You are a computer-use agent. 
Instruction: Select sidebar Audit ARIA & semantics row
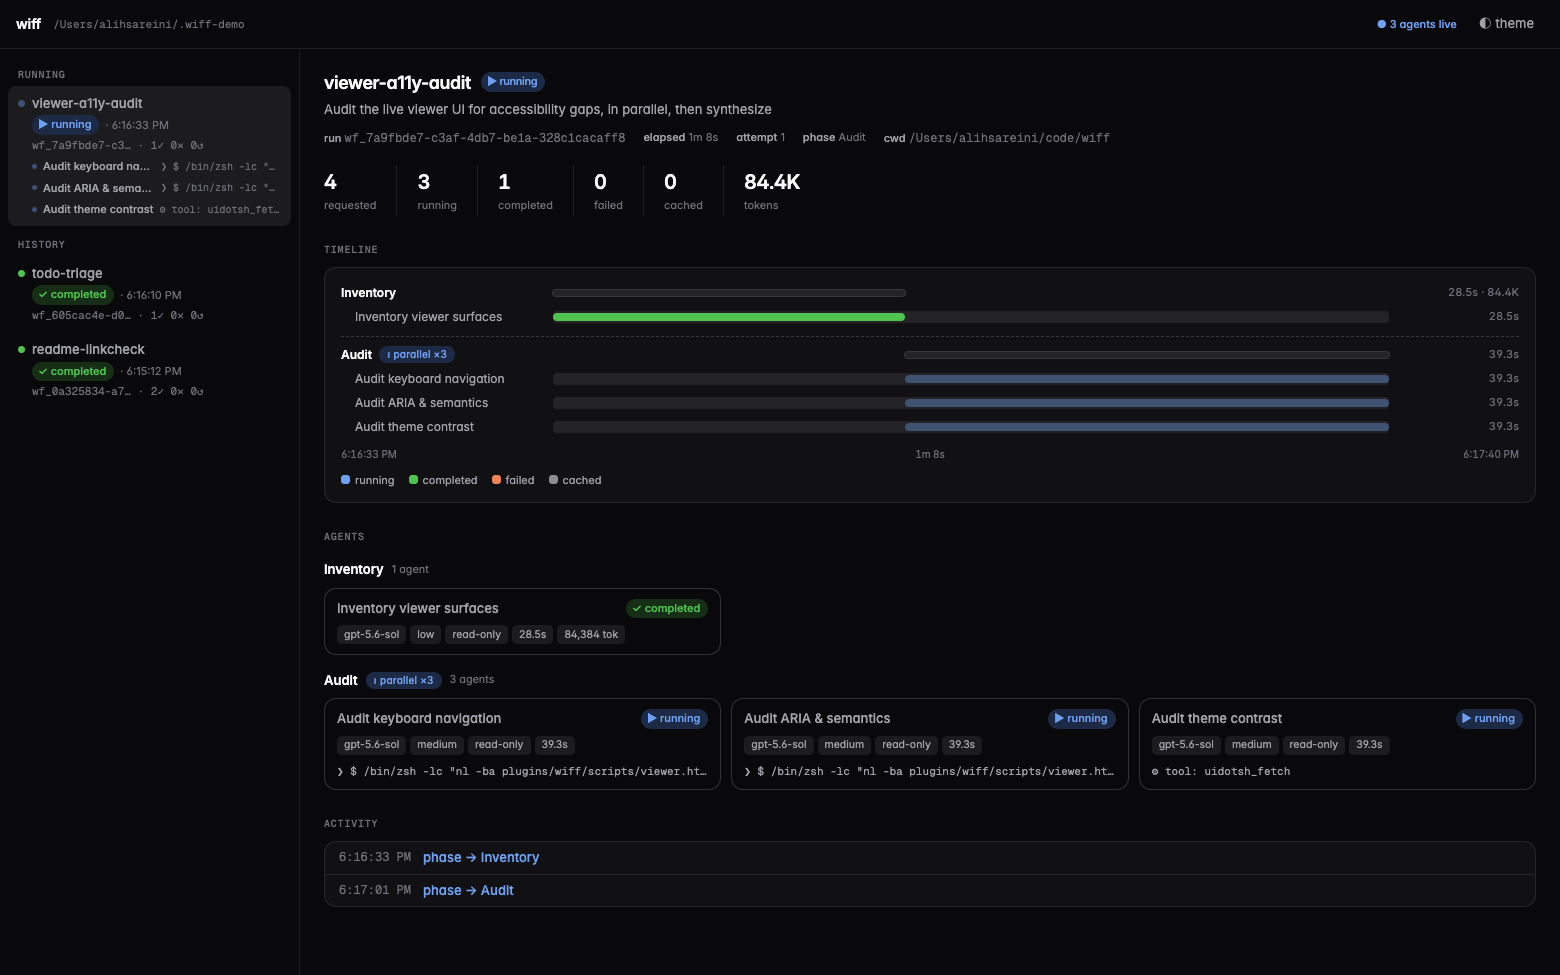click(x=155, y=188)
